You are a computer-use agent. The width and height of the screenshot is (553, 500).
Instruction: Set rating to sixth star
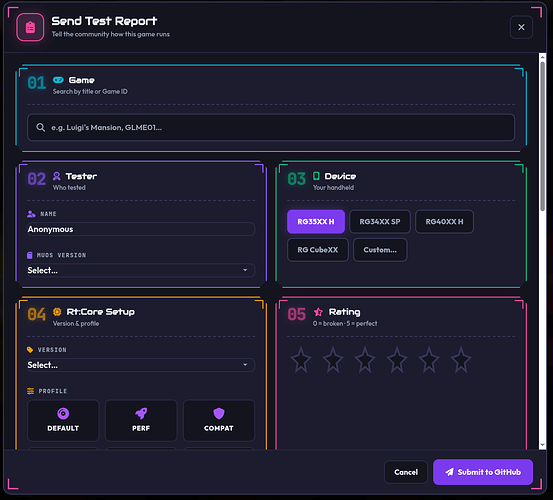click(x=461, y=360)
